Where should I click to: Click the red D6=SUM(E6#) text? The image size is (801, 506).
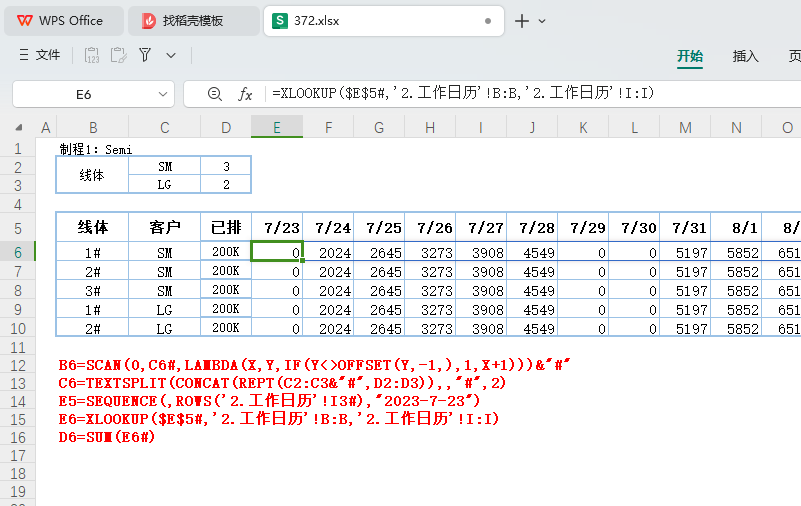(x=107, y=437)
